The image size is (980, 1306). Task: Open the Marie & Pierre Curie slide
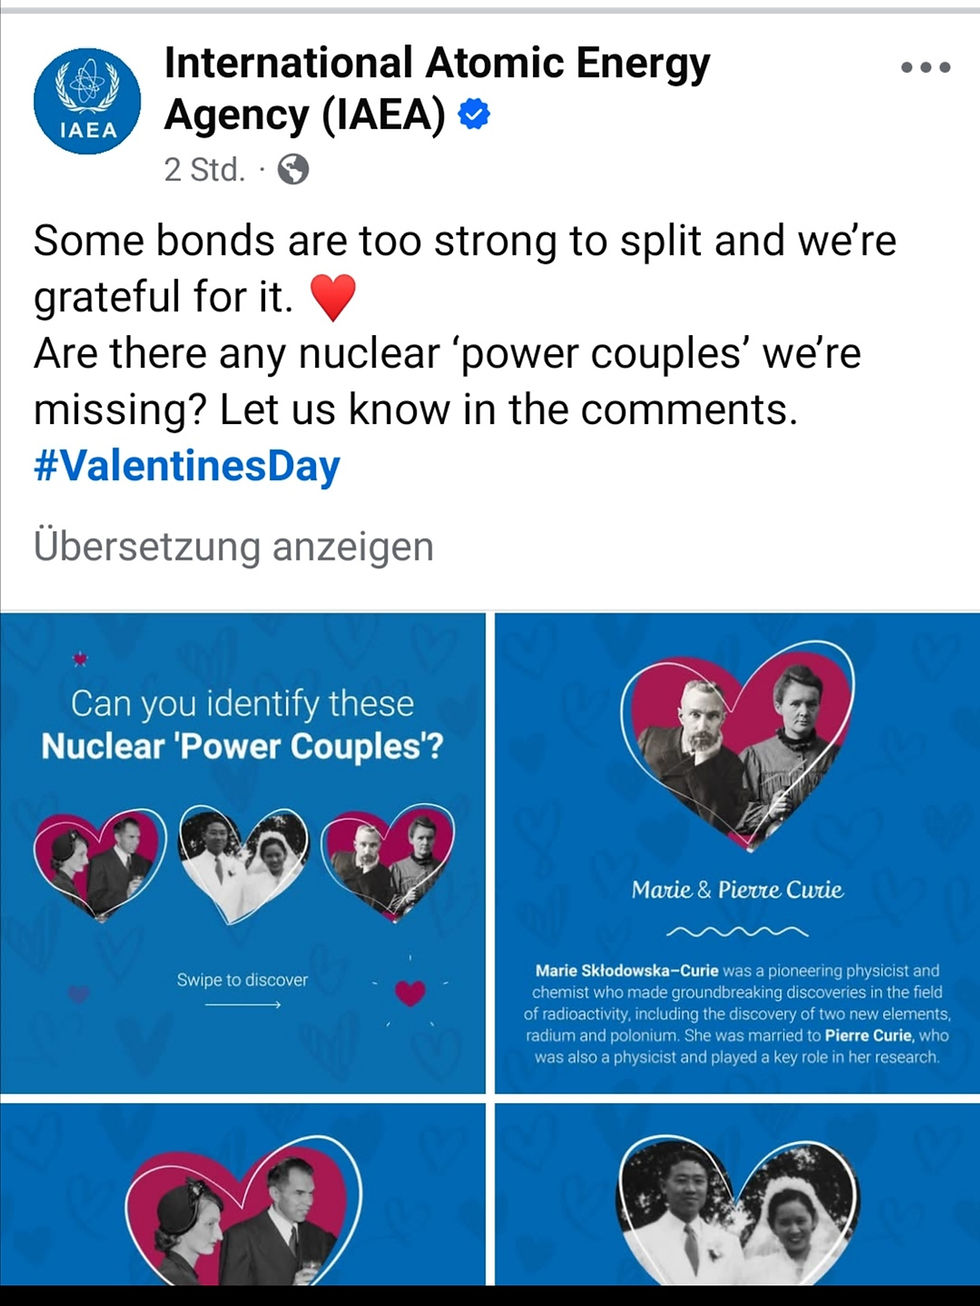[x=737, y=850]
